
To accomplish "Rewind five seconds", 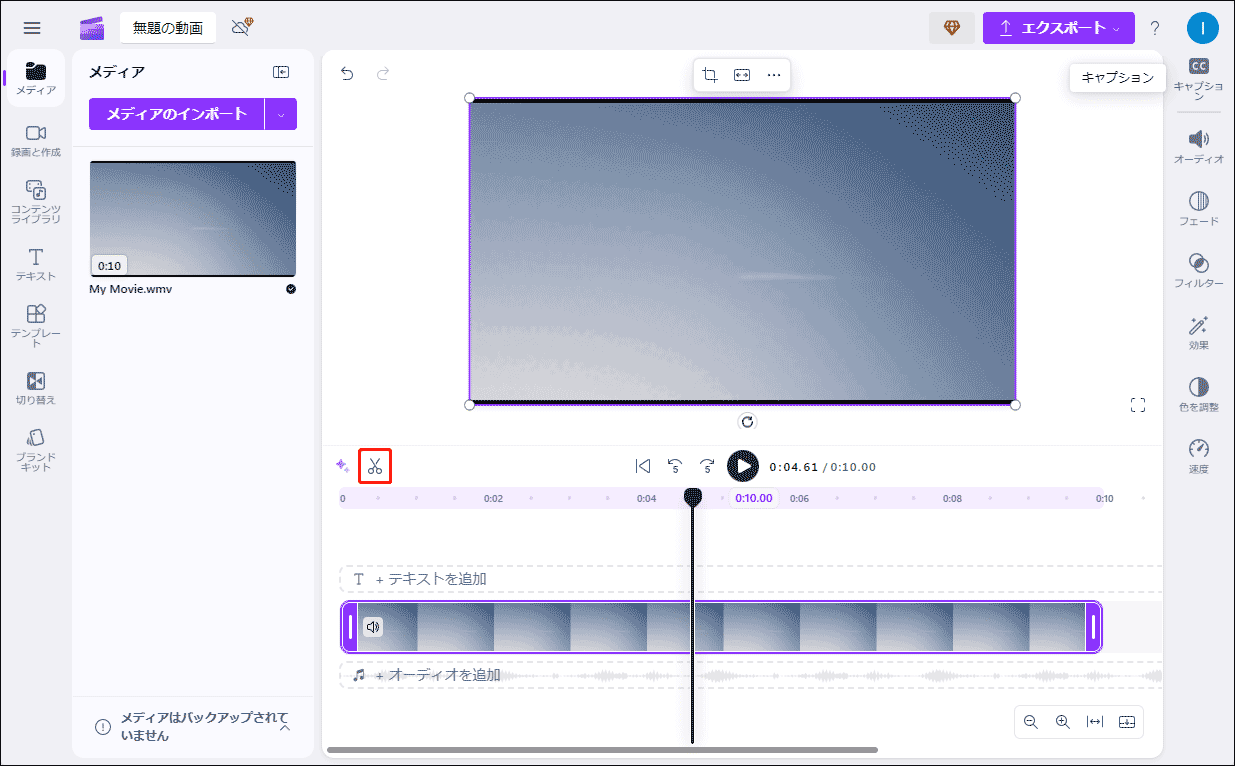I will pyautogui.click(x=675, y=466).
